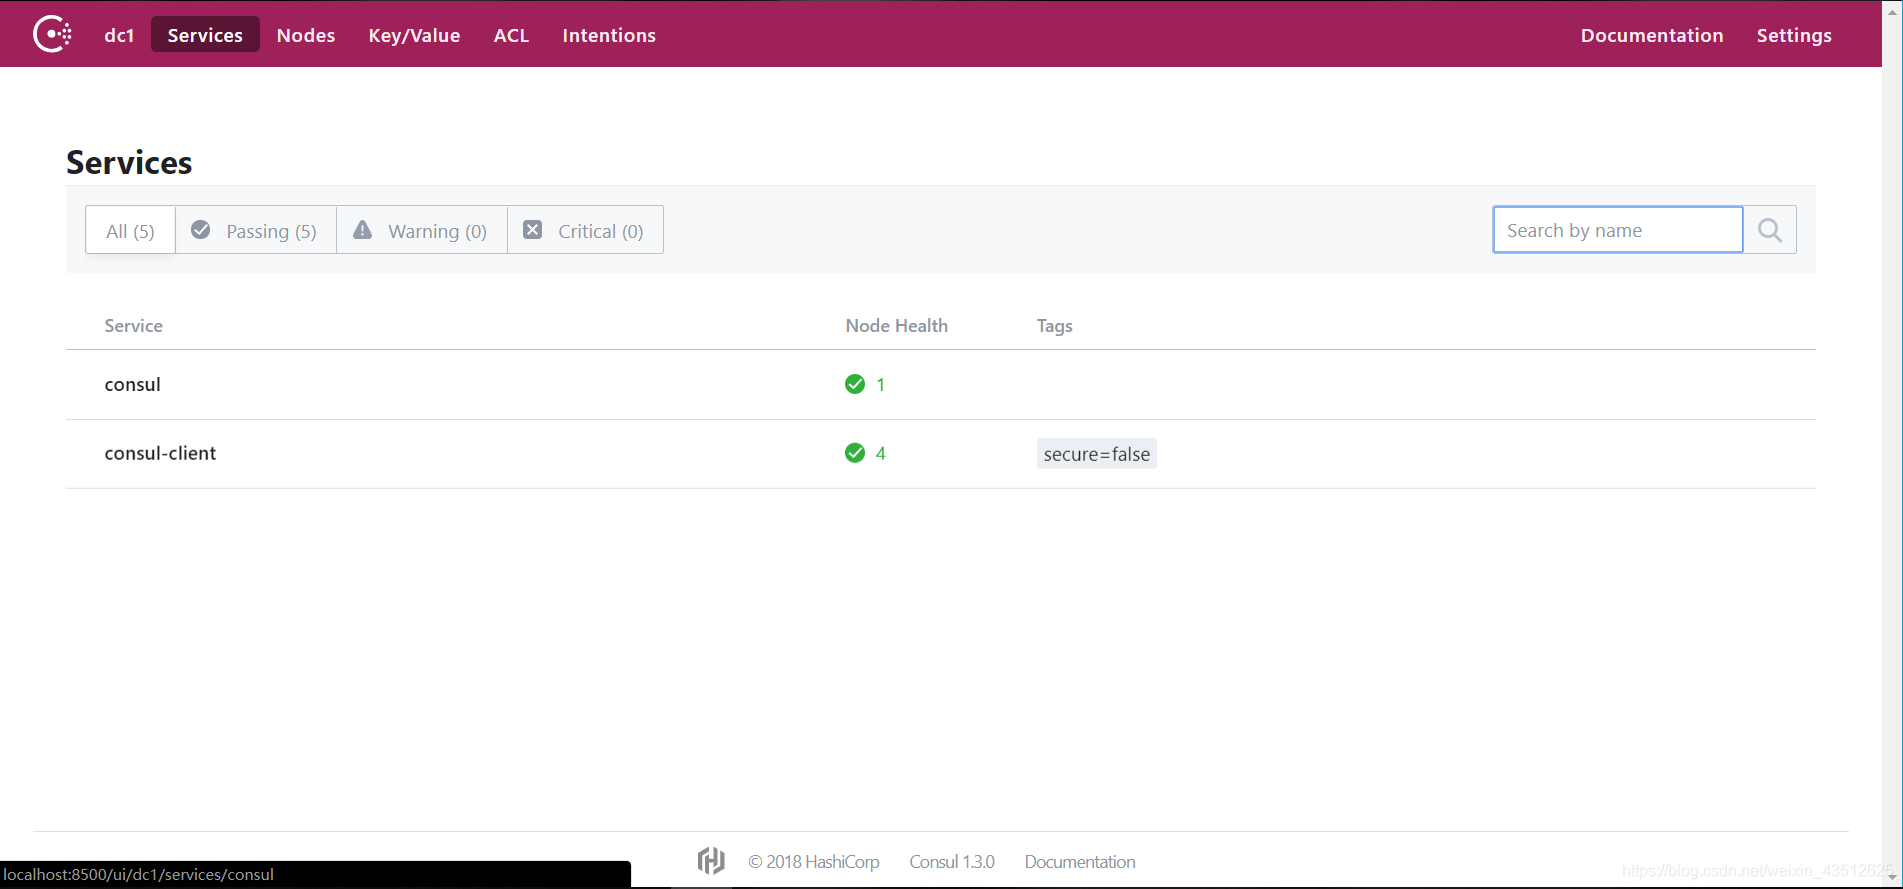
Task: Open the consul service
Action: [x=132, y=385]
